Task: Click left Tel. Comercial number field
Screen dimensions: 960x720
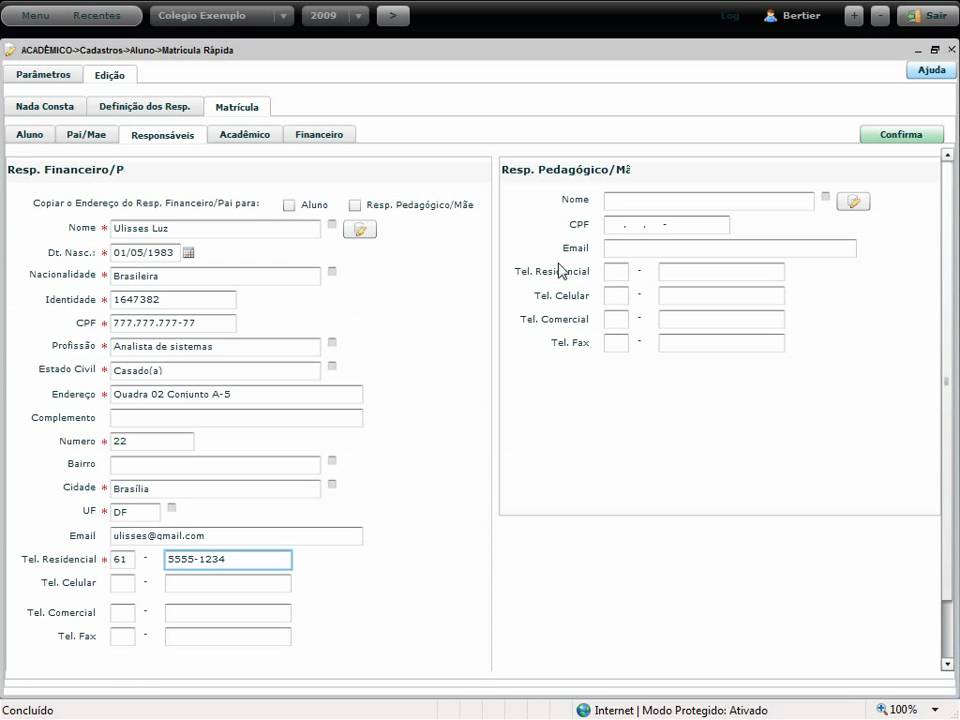Action: tap(228, 613)
